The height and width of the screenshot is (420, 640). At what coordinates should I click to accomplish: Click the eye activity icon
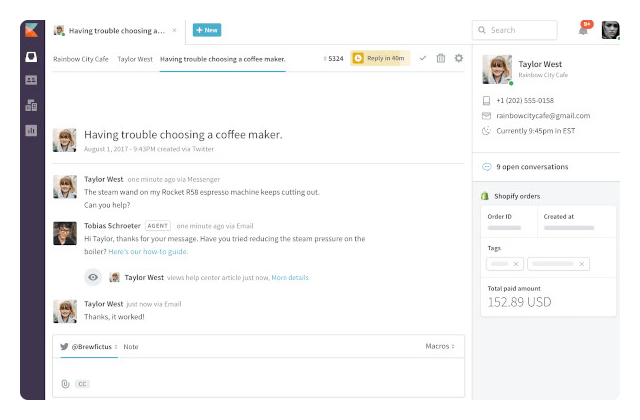tap(93, 277)
